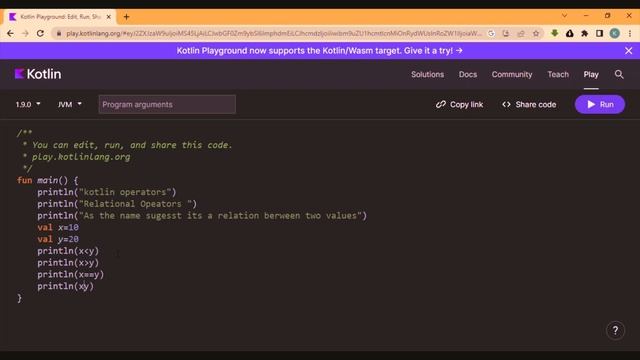Click the share page icon in address bar

pos(521,33)
